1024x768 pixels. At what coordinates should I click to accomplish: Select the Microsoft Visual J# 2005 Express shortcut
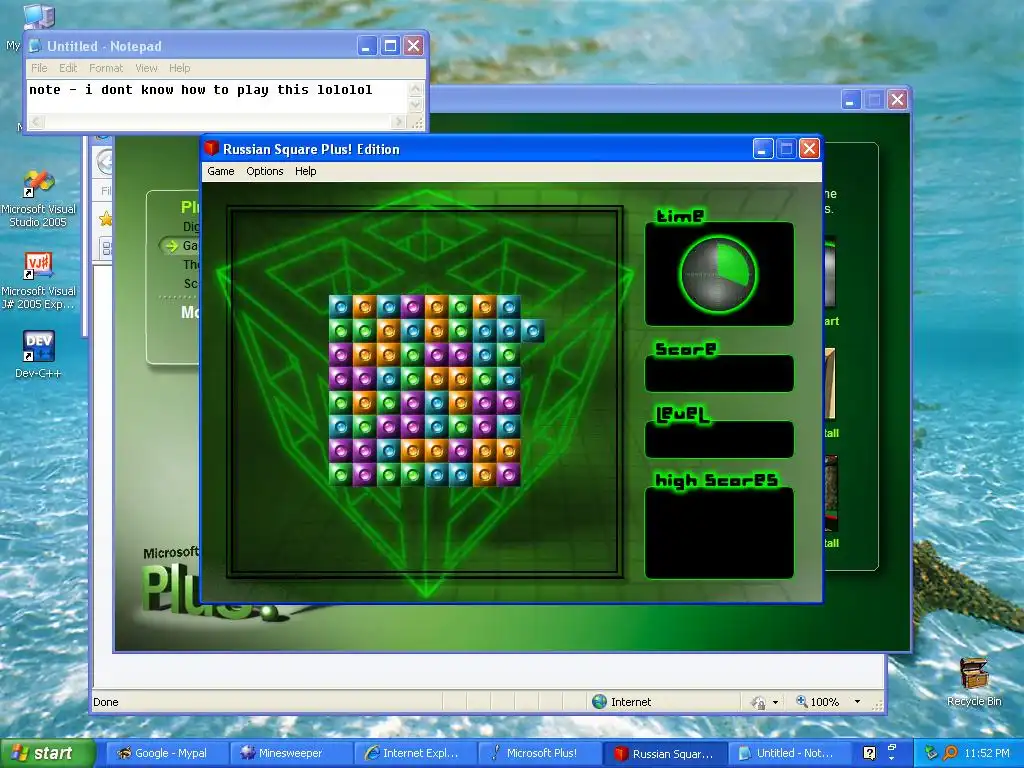pyautogui.click(x=39, y=281)
